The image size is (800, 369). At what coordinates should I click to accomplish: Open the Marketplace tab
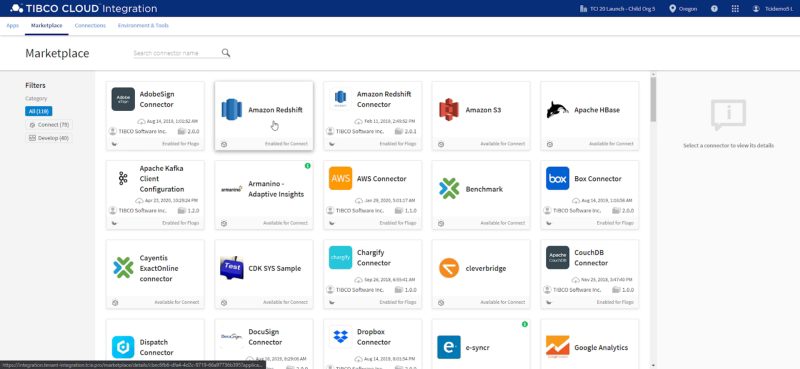(46, 26)
